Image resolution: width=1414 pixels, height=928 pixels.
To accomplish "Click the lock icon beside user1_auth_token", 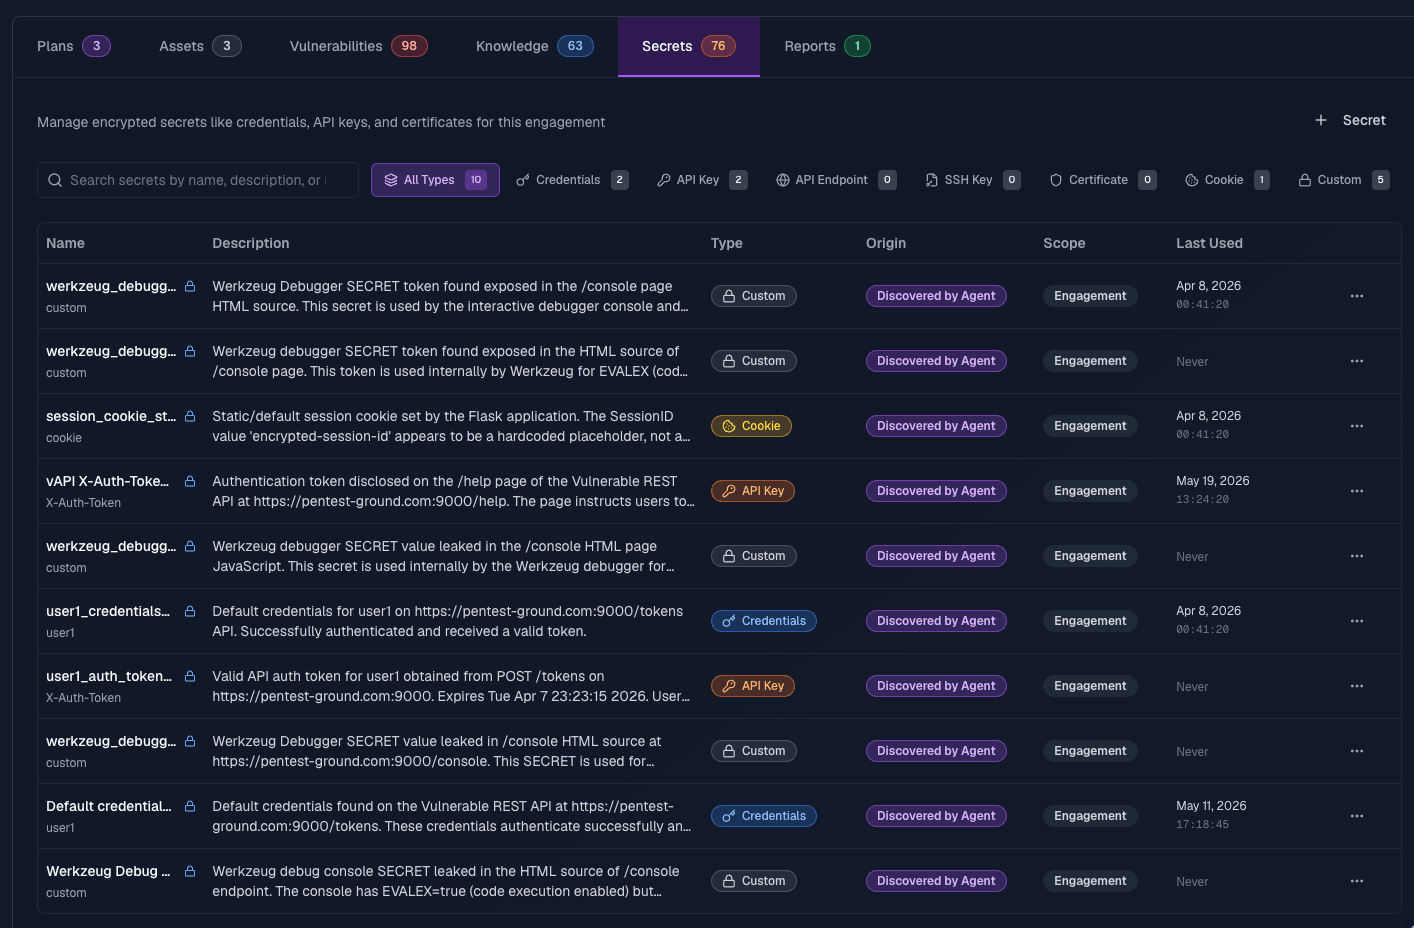I will click(190, 676).
